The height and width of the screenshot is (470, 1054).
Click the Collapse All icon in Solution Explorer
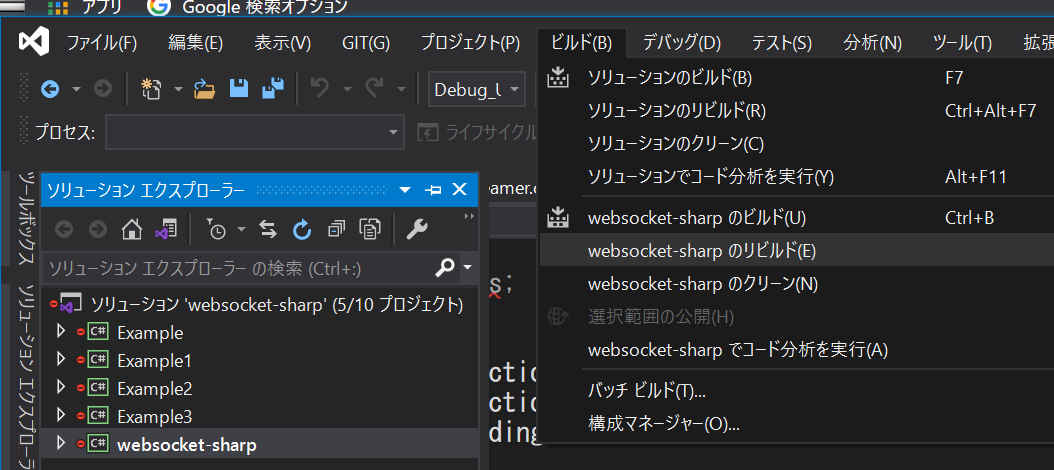pos(336,230)
